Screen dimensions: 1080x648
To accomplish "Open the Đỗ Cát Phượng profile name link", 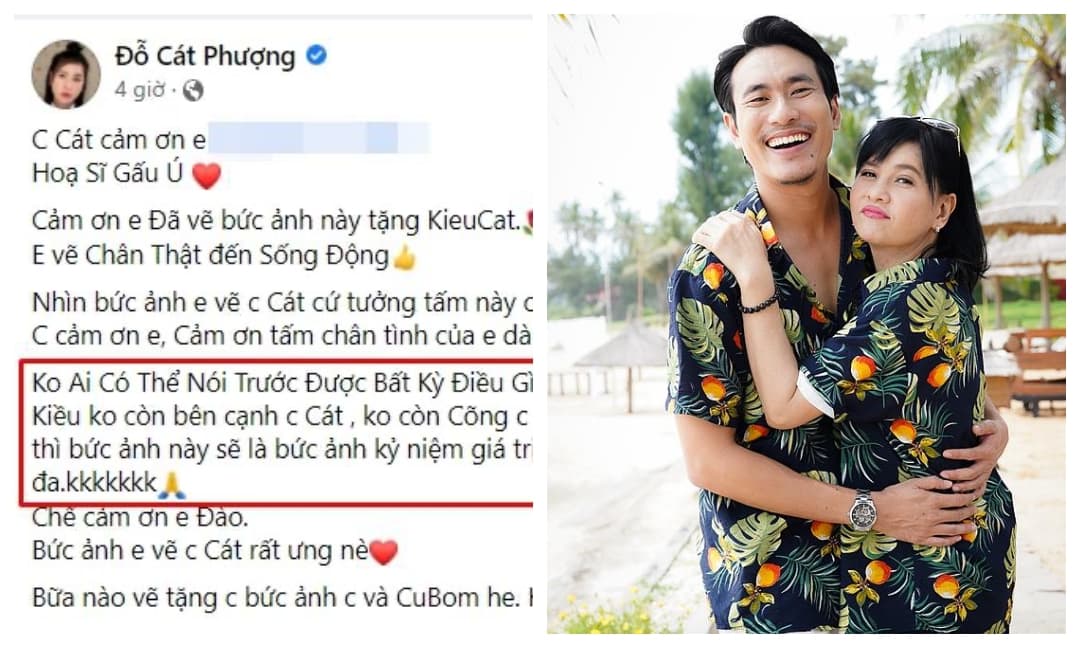I will (x=205, y=56).
